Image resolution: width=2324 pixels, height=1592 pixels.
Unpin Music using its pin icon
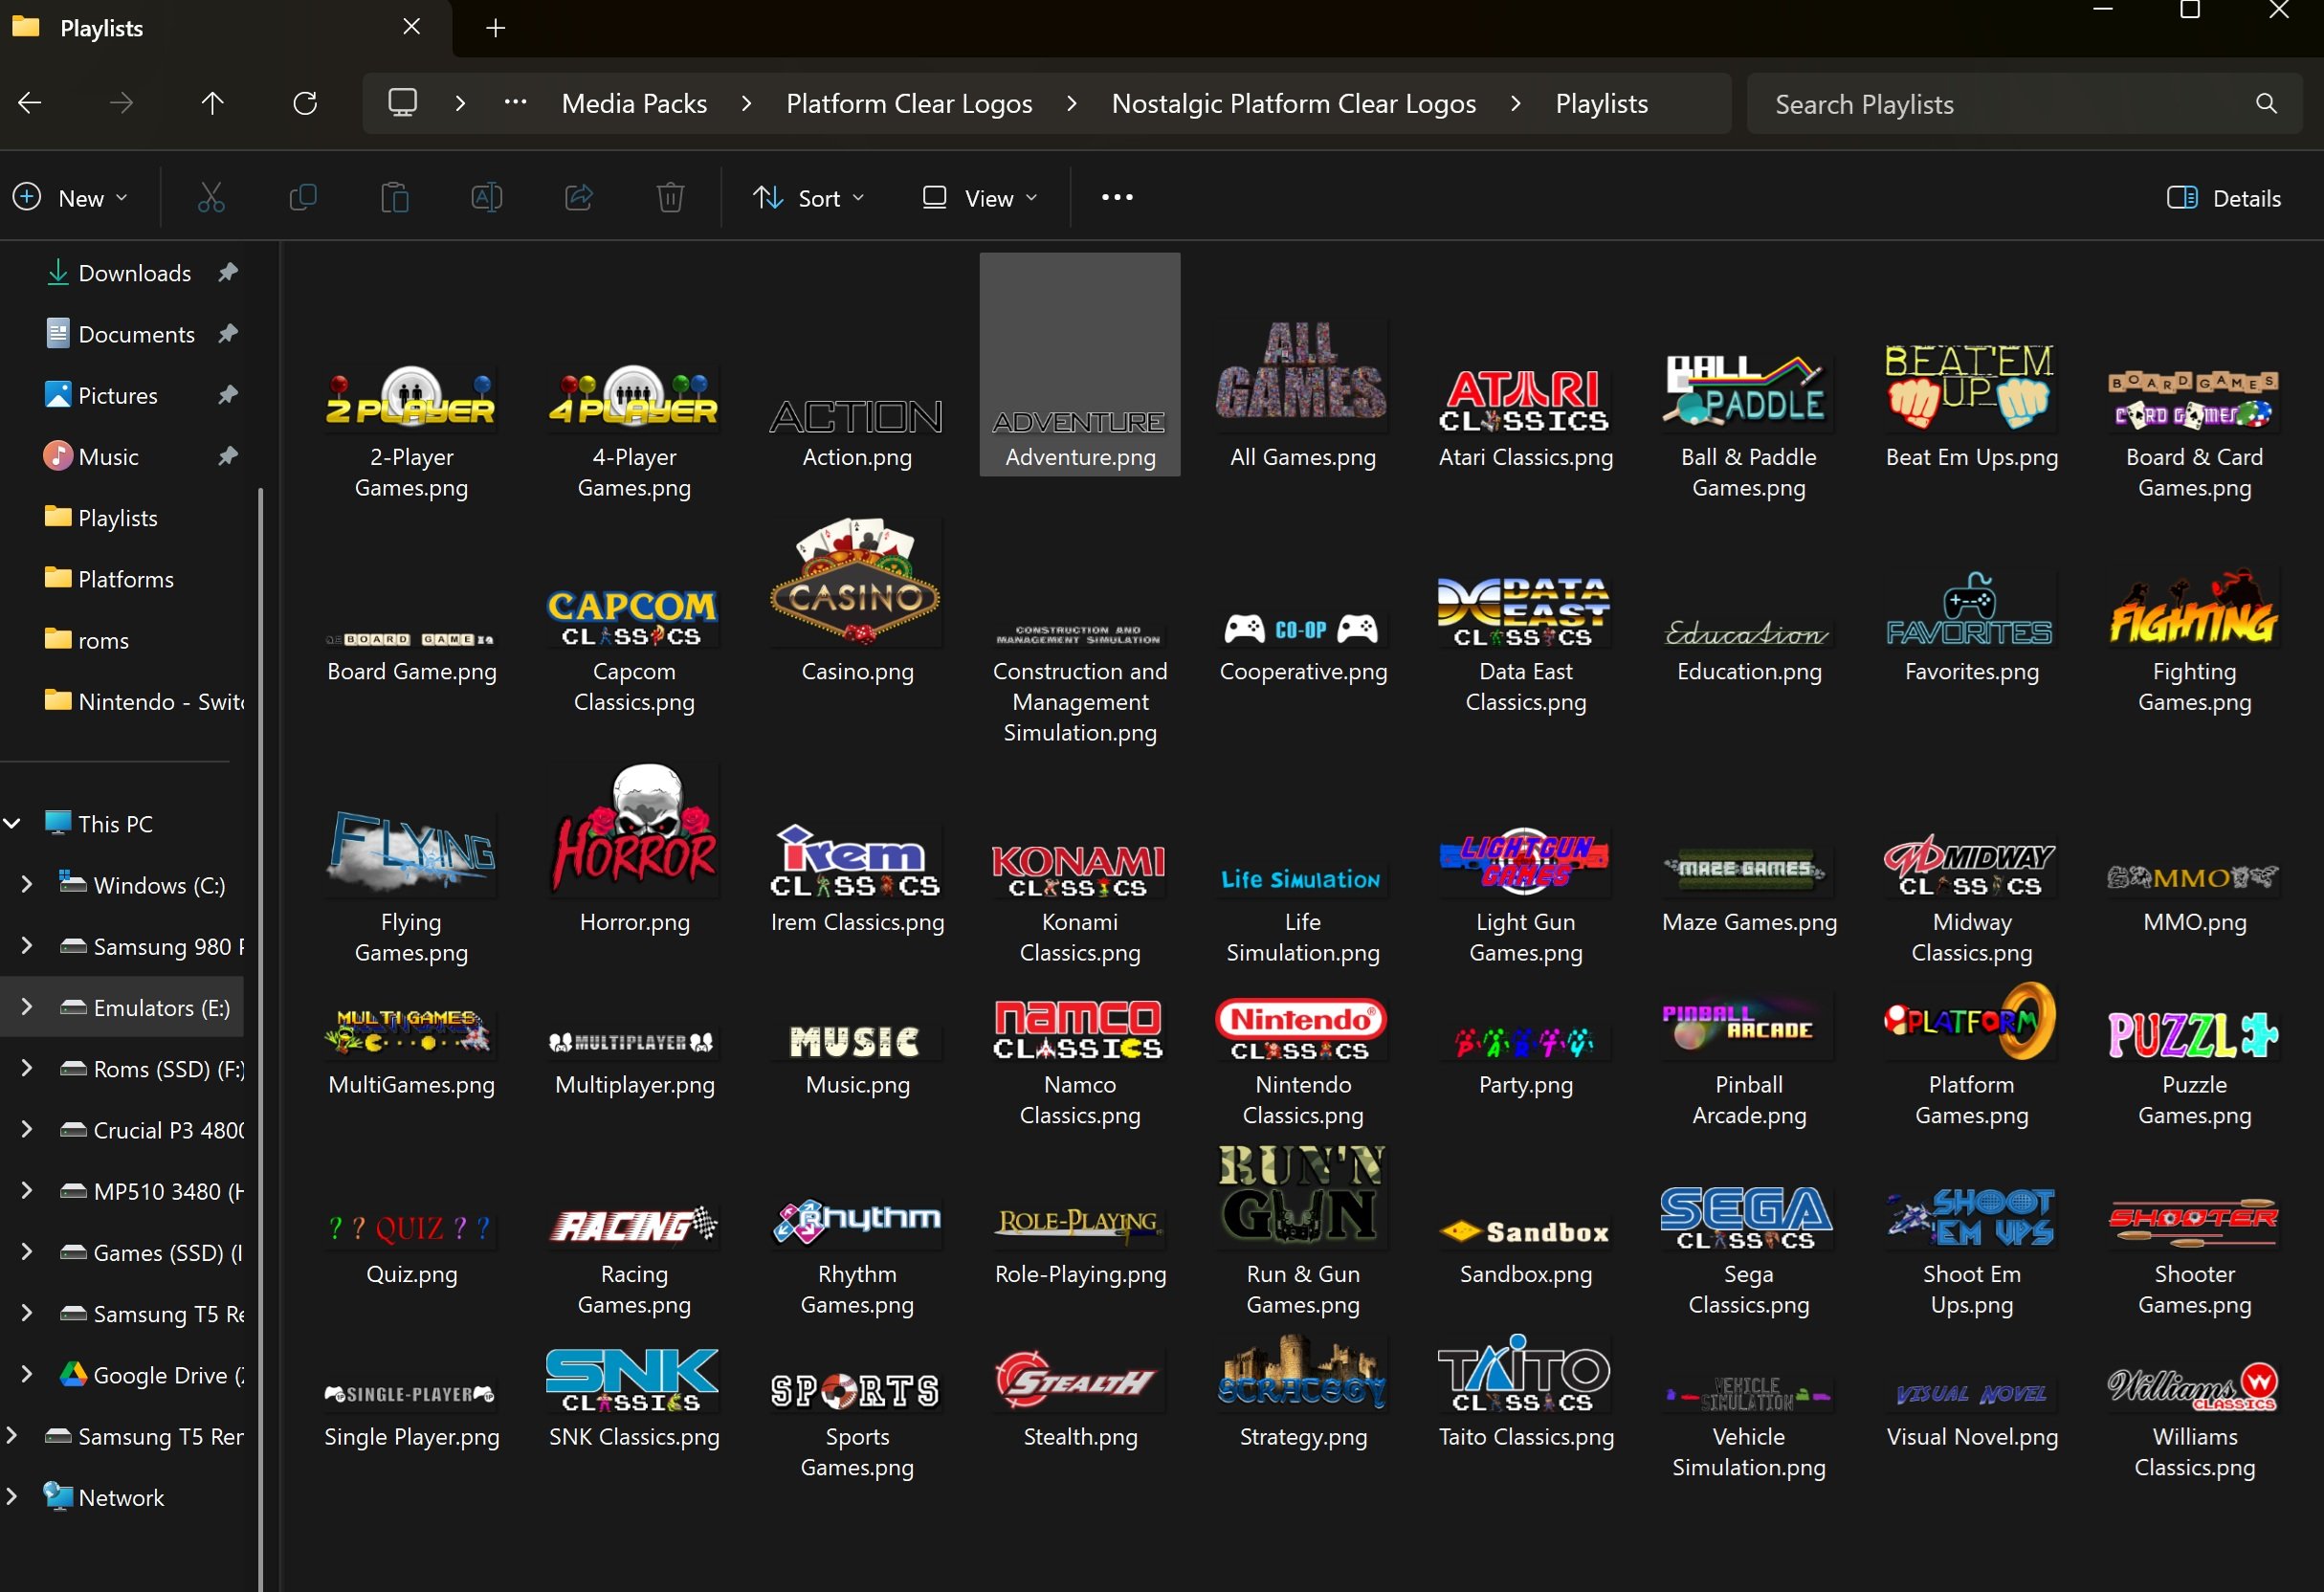pos(228,456)
